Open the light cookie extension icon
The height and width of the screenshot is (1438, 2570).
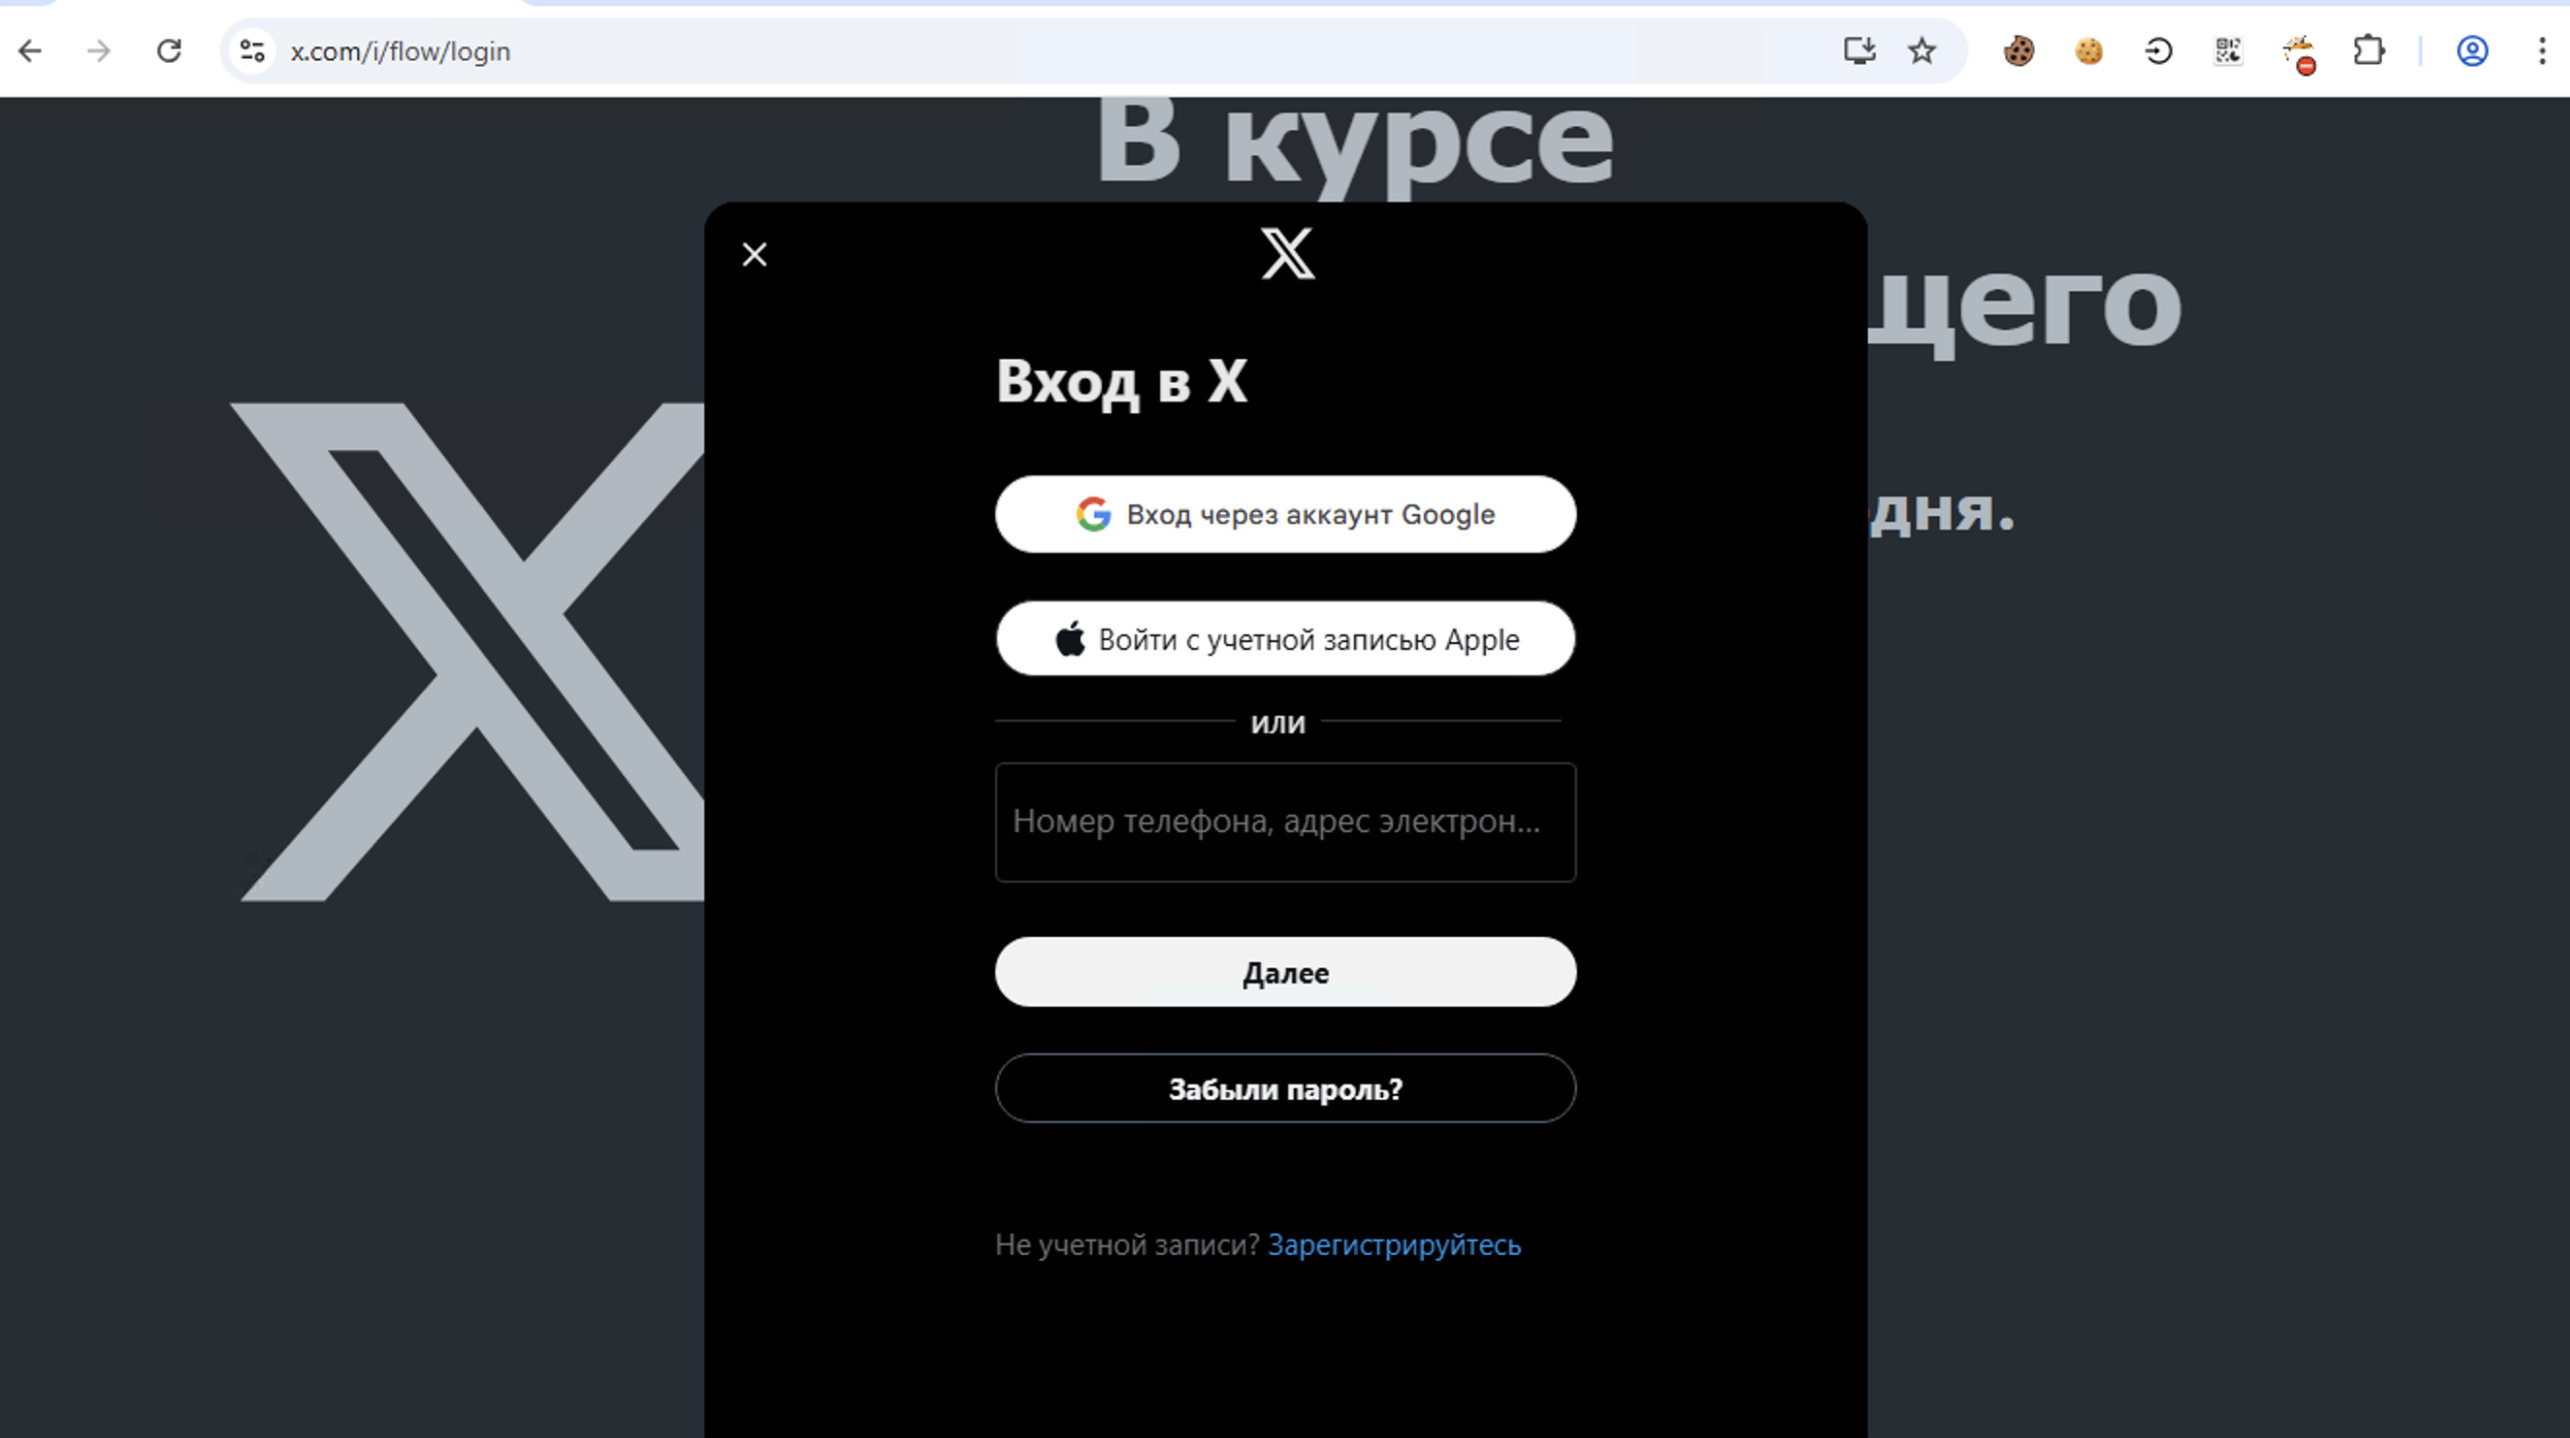coord(2088,51)
